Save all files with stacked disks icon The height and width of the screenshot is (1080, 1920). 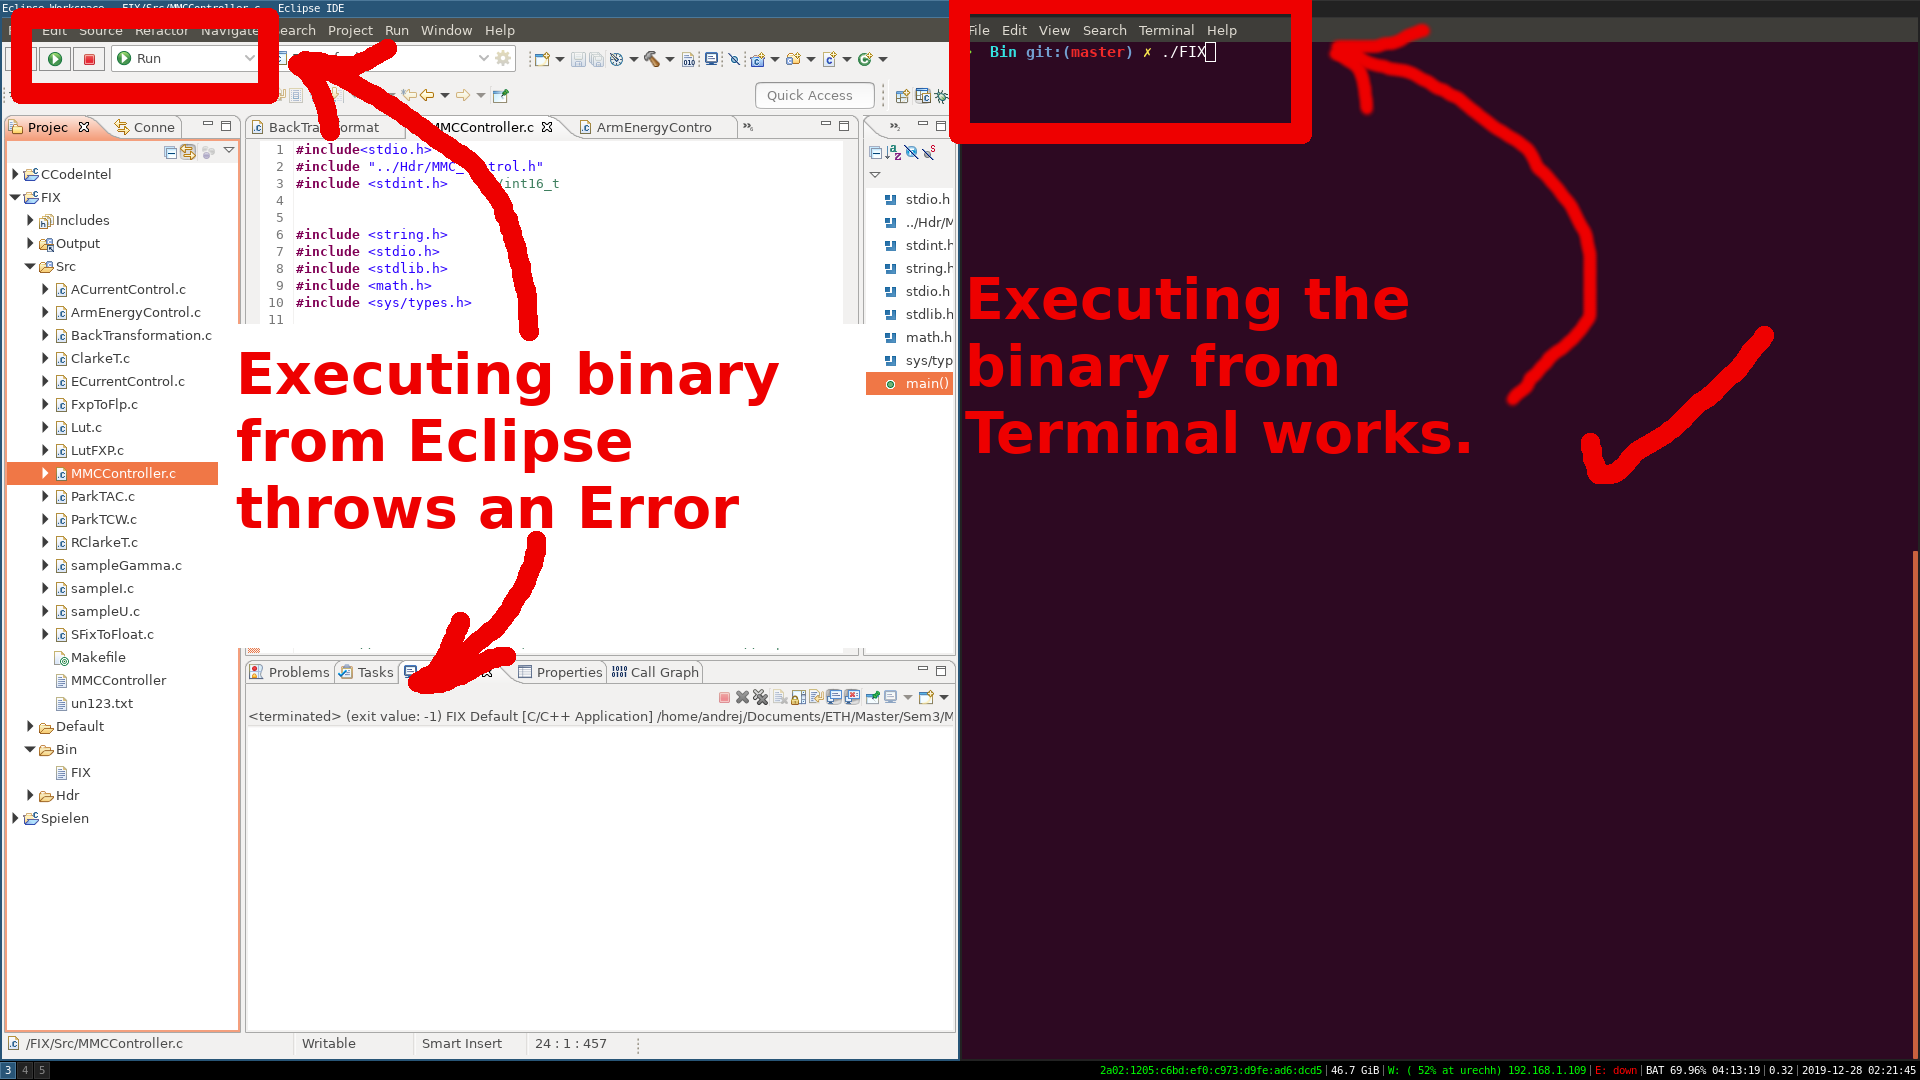click(597, 60)
